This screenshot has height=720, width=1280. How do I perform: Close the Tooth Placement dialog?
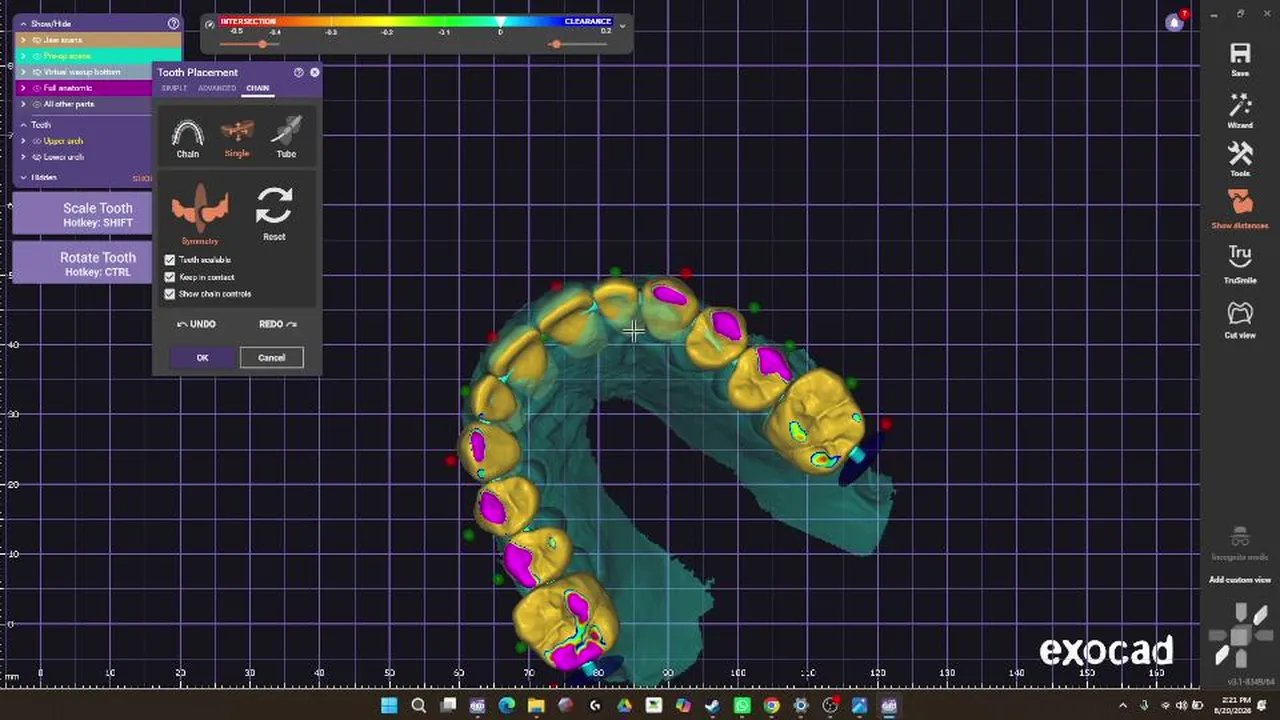pos(315,72)
